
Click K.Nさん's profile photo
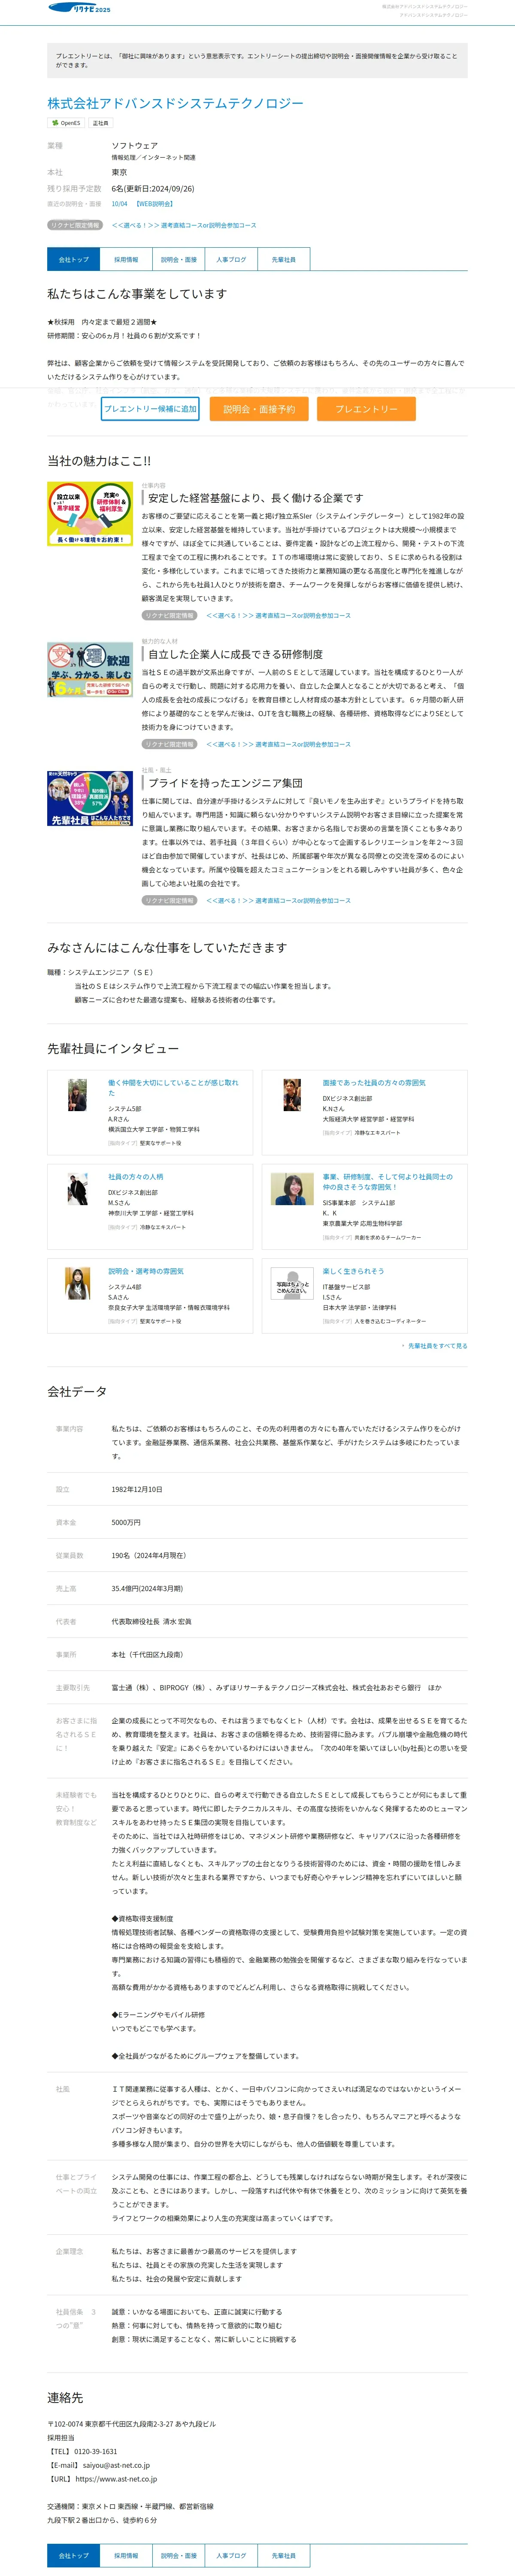[292, 1095]
